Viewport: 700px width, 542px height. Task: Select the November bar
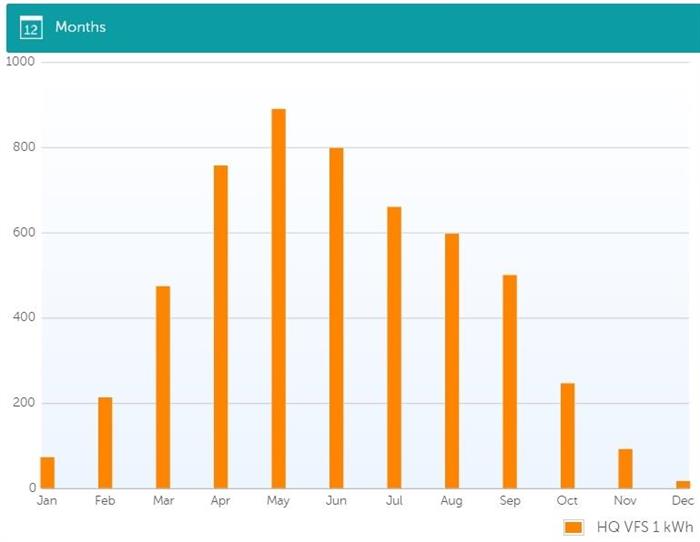coord(625,468)
